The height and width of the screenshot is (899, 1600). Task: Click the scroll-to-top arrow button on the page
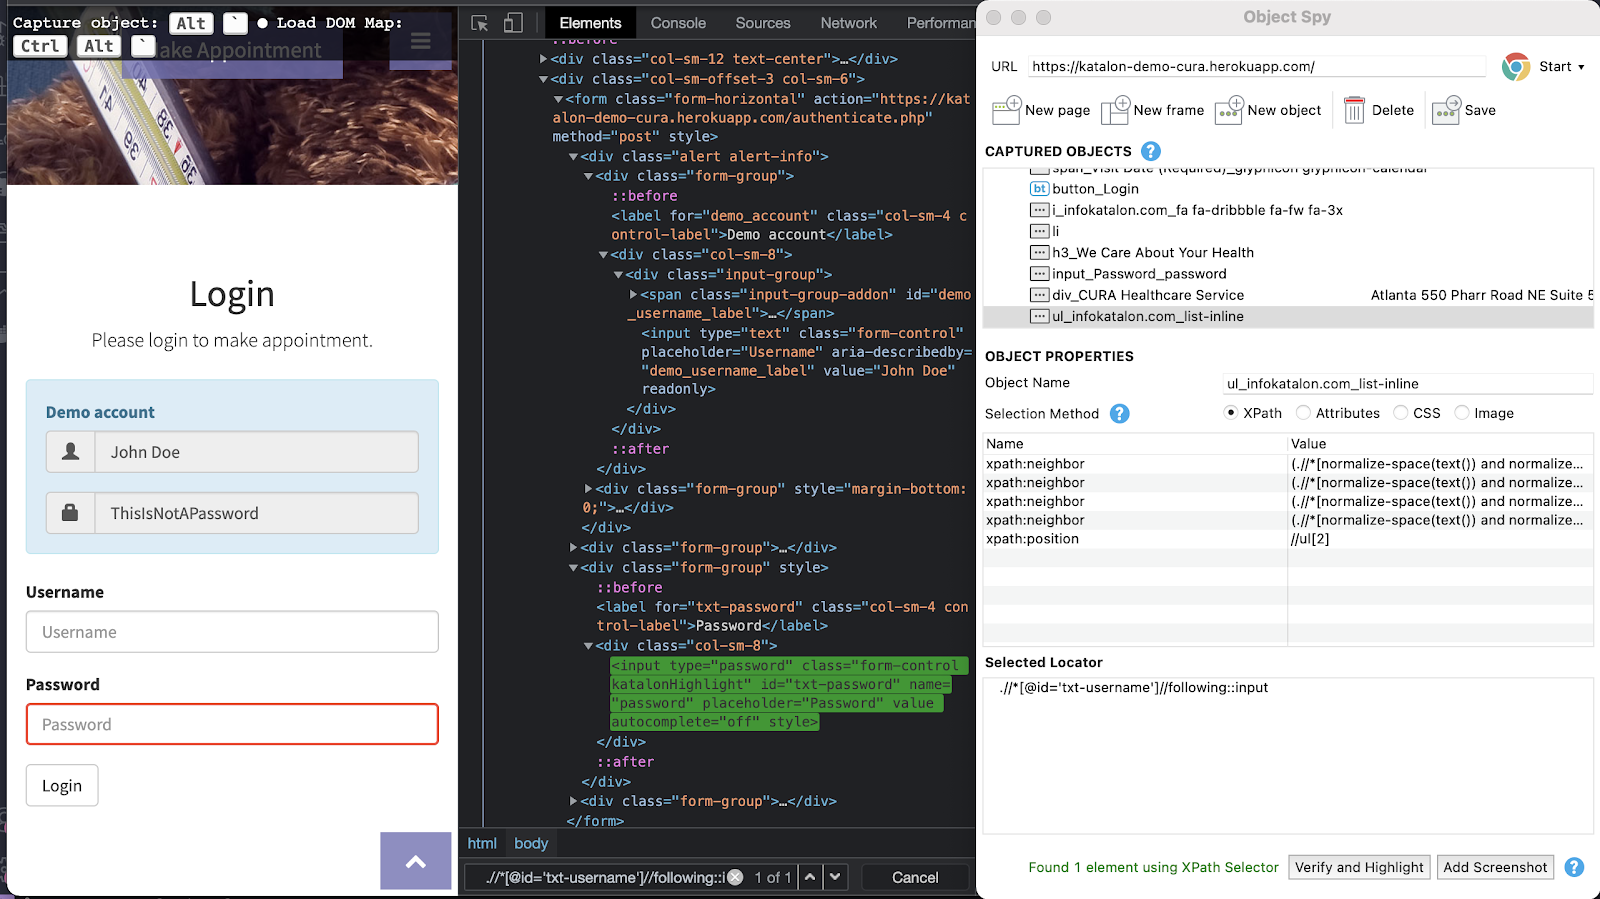[416, 861]
